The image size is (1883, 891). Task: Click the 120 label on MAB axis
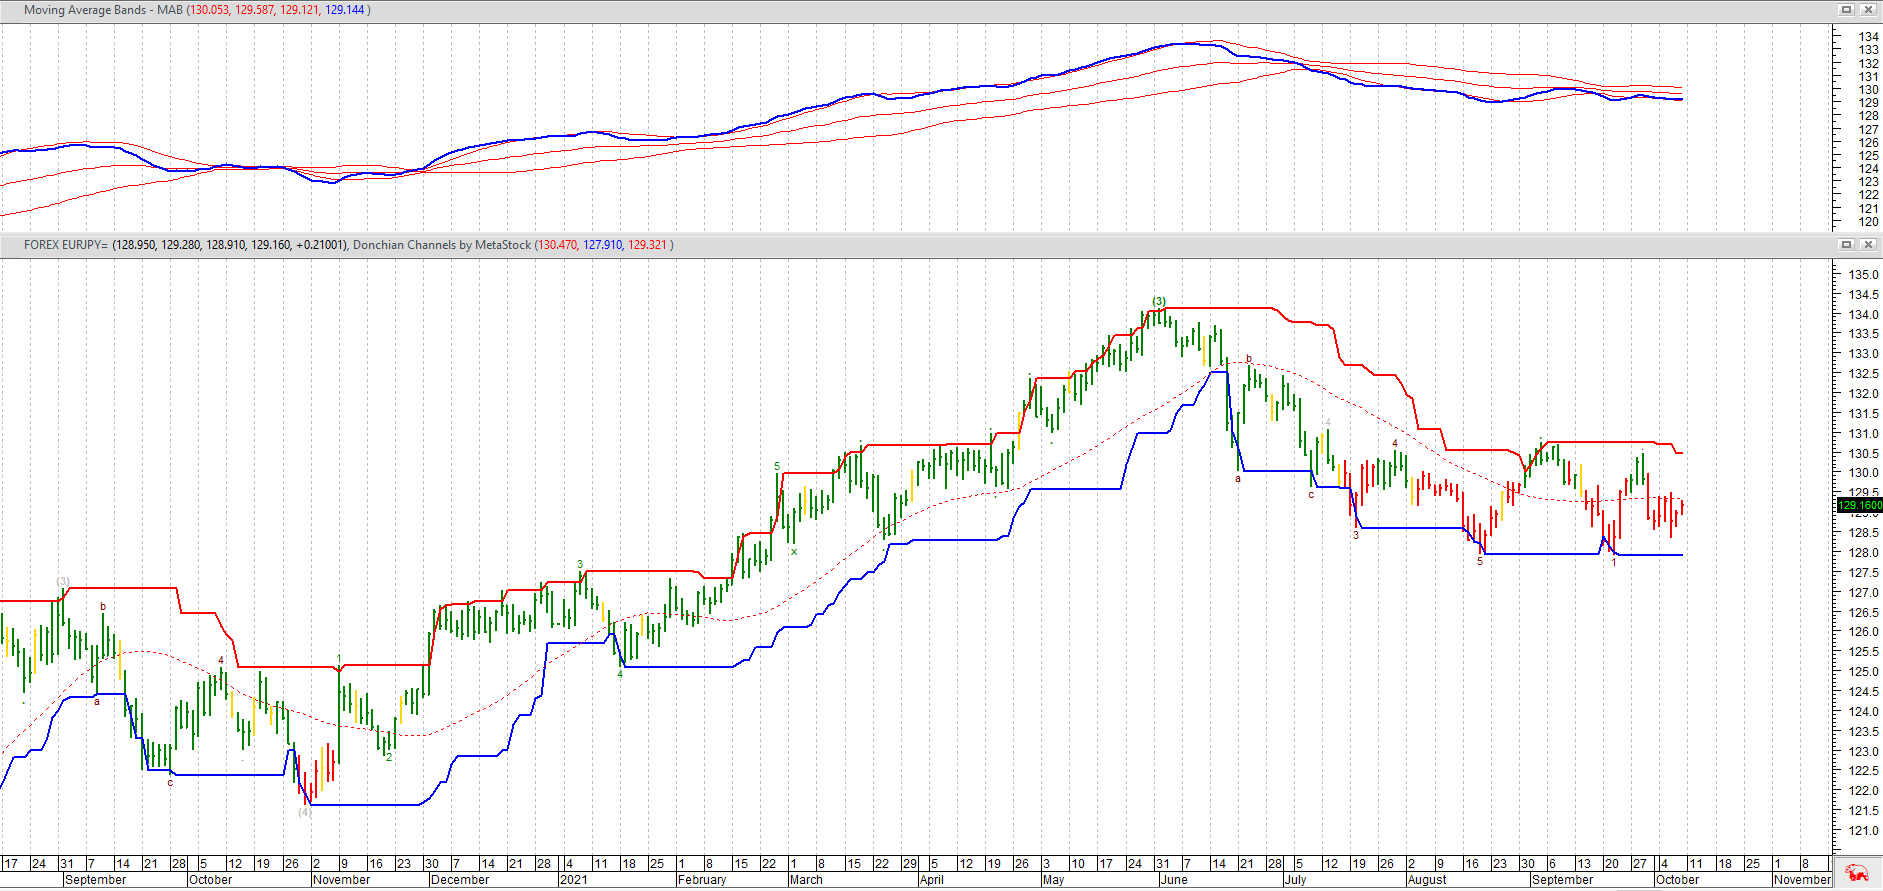coord(1868,221)
